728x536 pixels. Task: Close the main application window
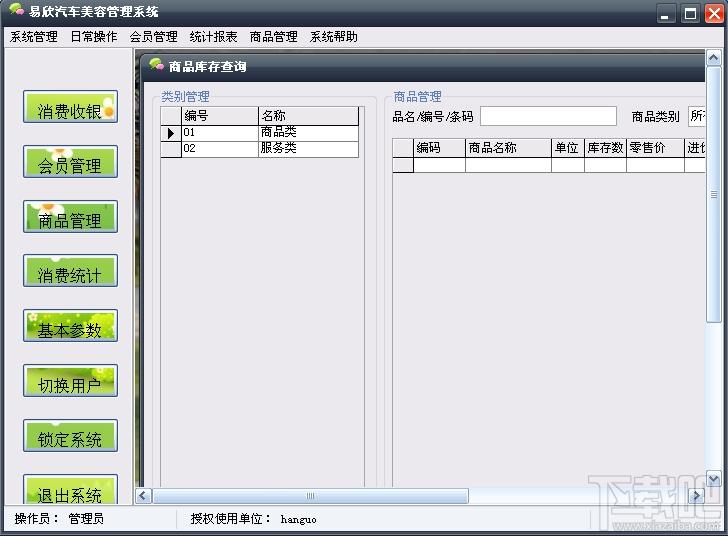(714, 14)
